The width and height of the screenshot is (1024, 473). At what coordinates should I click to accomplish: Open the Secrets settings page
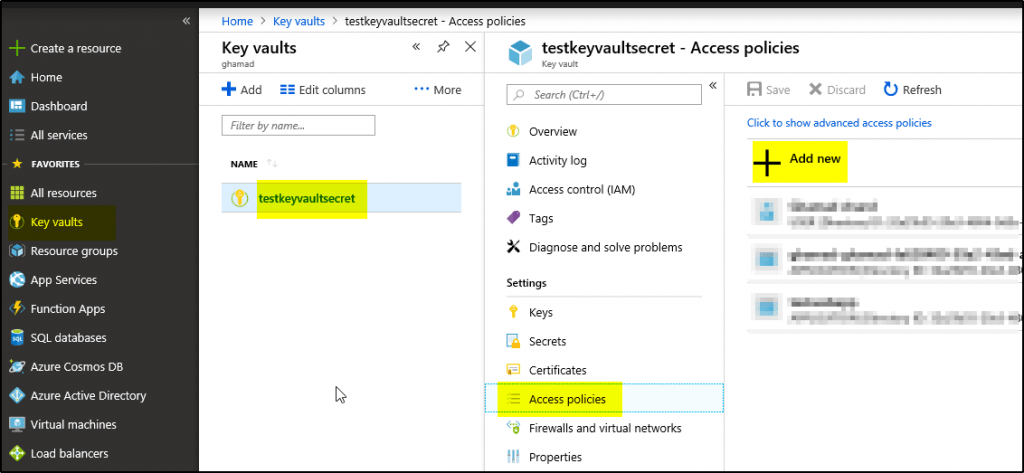point(547,341)
